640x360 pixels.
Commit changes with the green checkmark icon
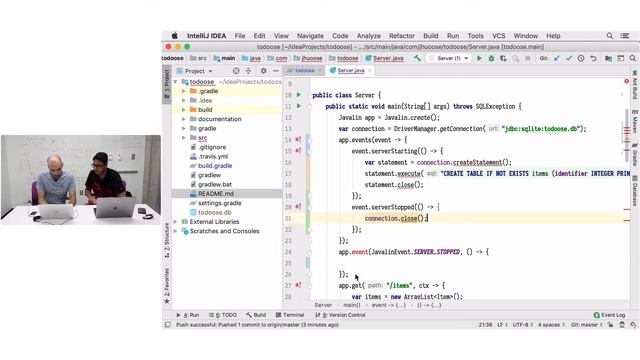pyautogui.click(x=569, y=58)
